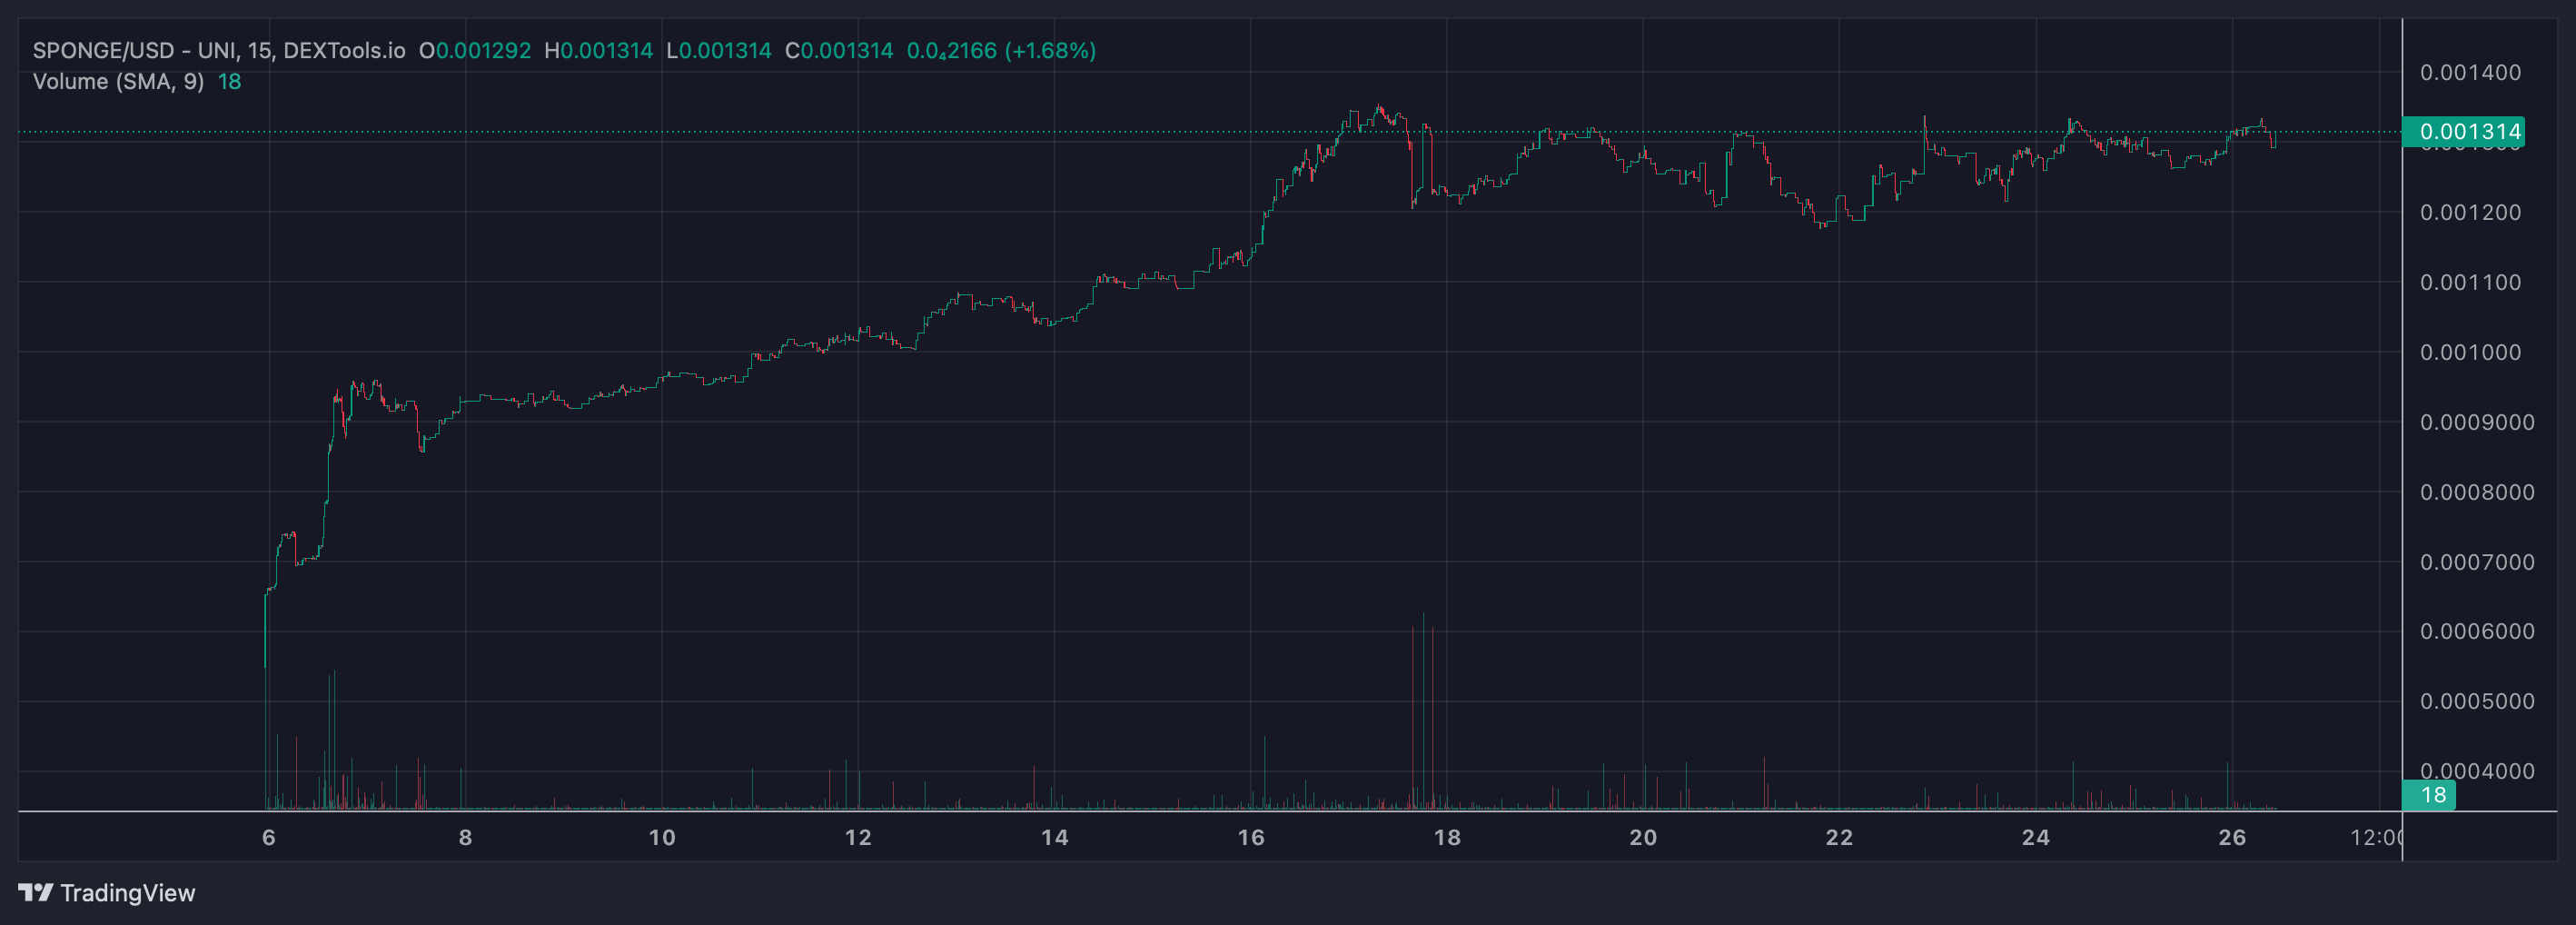Select date 6 on the time axis

[x=268, y=838]
